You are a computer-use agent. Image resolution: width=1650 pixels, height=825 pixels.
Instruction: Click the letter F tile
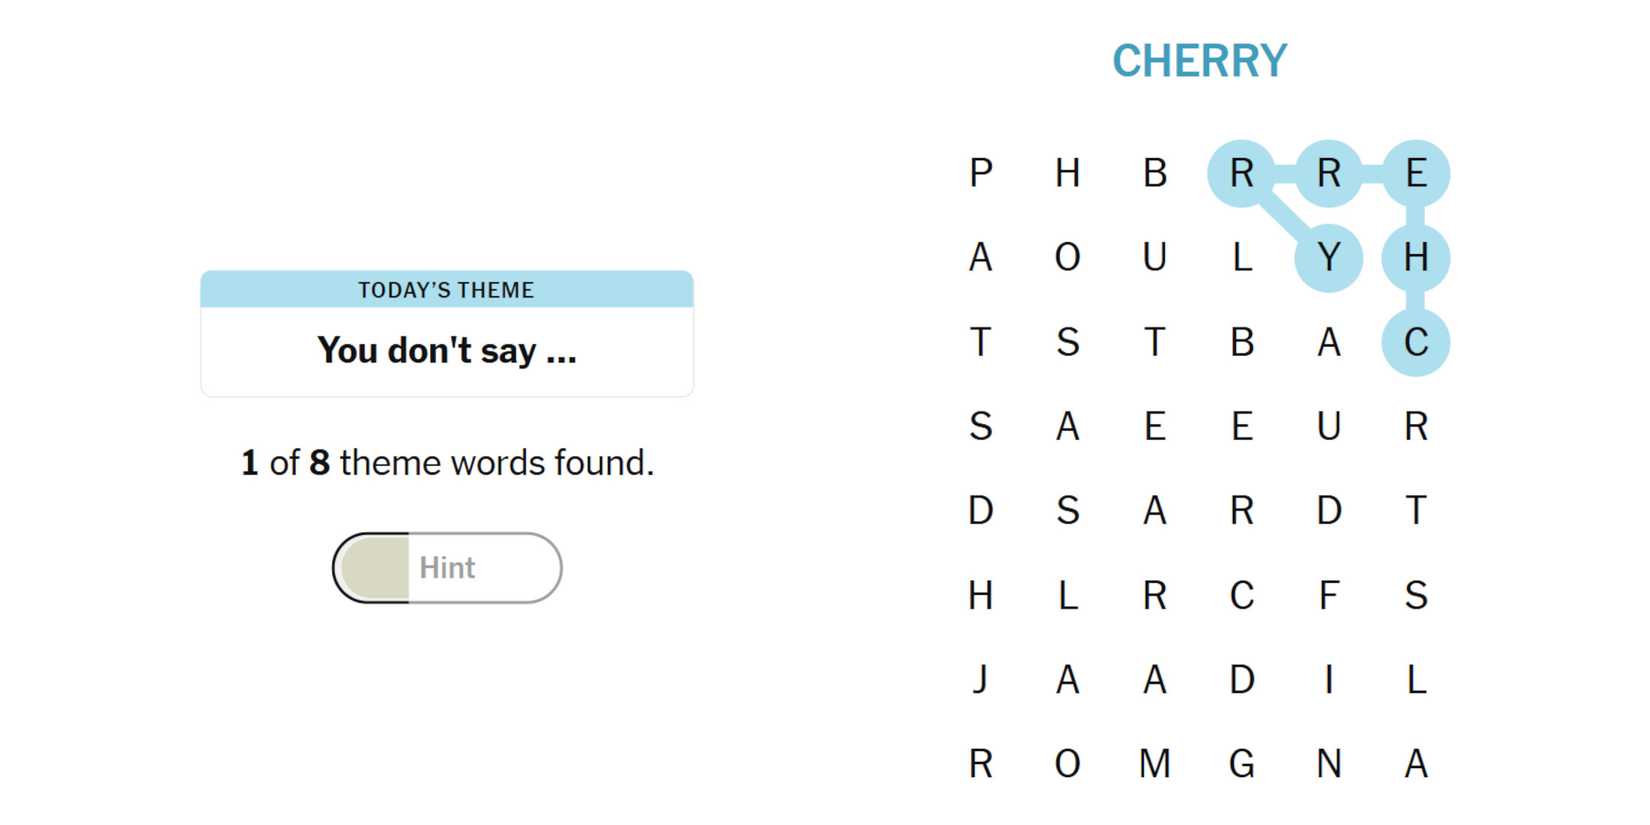click(1329, 596)
